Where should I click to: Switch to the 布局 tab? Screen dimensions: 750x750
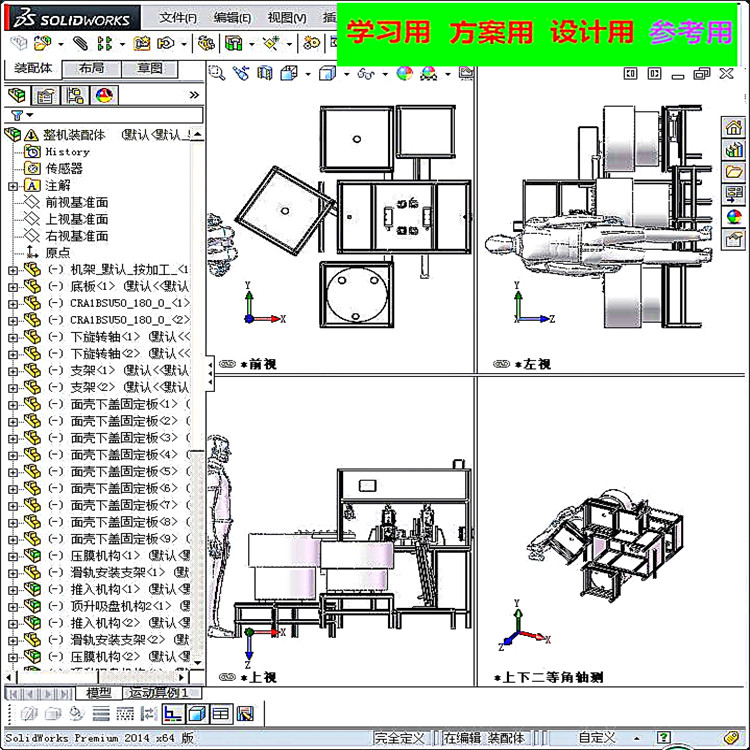[91, 68]
